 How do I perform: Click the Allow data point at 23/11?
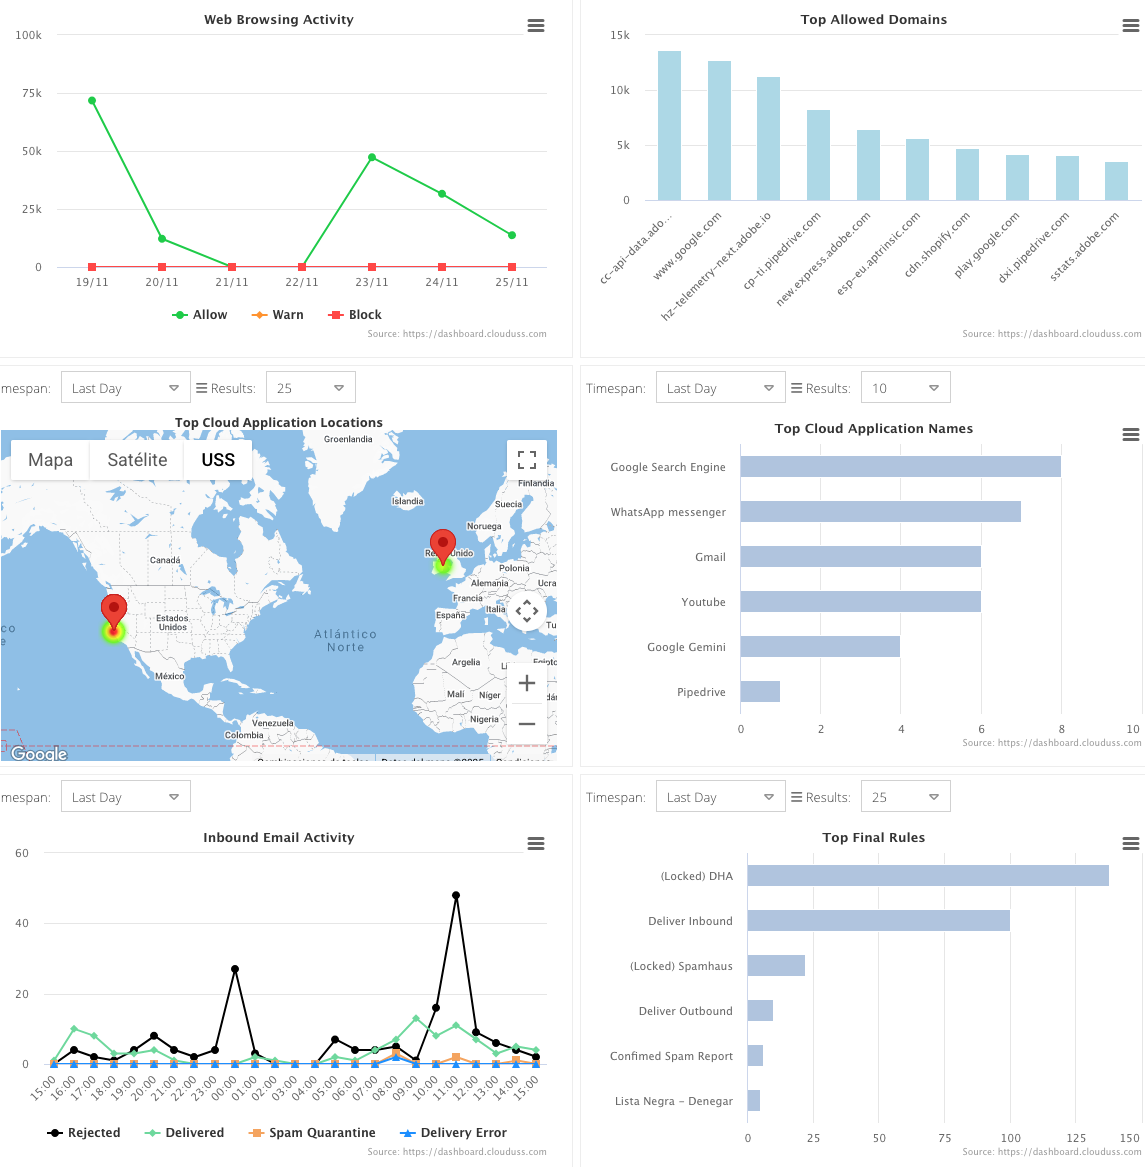pos(372,158)
